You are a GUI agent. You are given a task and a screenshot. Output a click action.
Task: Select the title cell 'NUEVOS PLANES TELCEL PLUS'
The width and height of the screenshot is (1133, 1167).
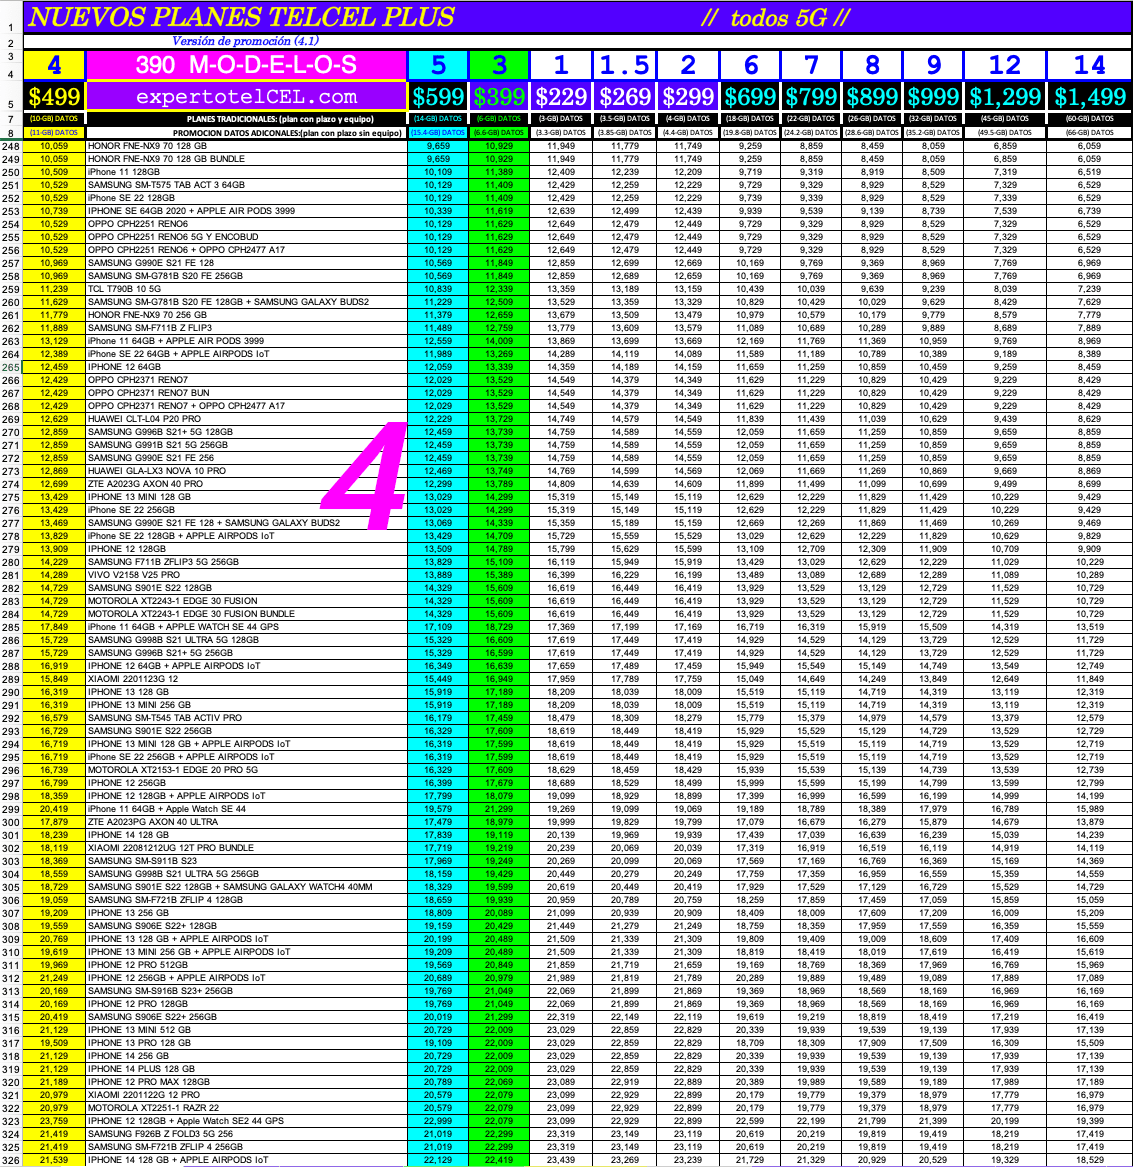point(241,17)
